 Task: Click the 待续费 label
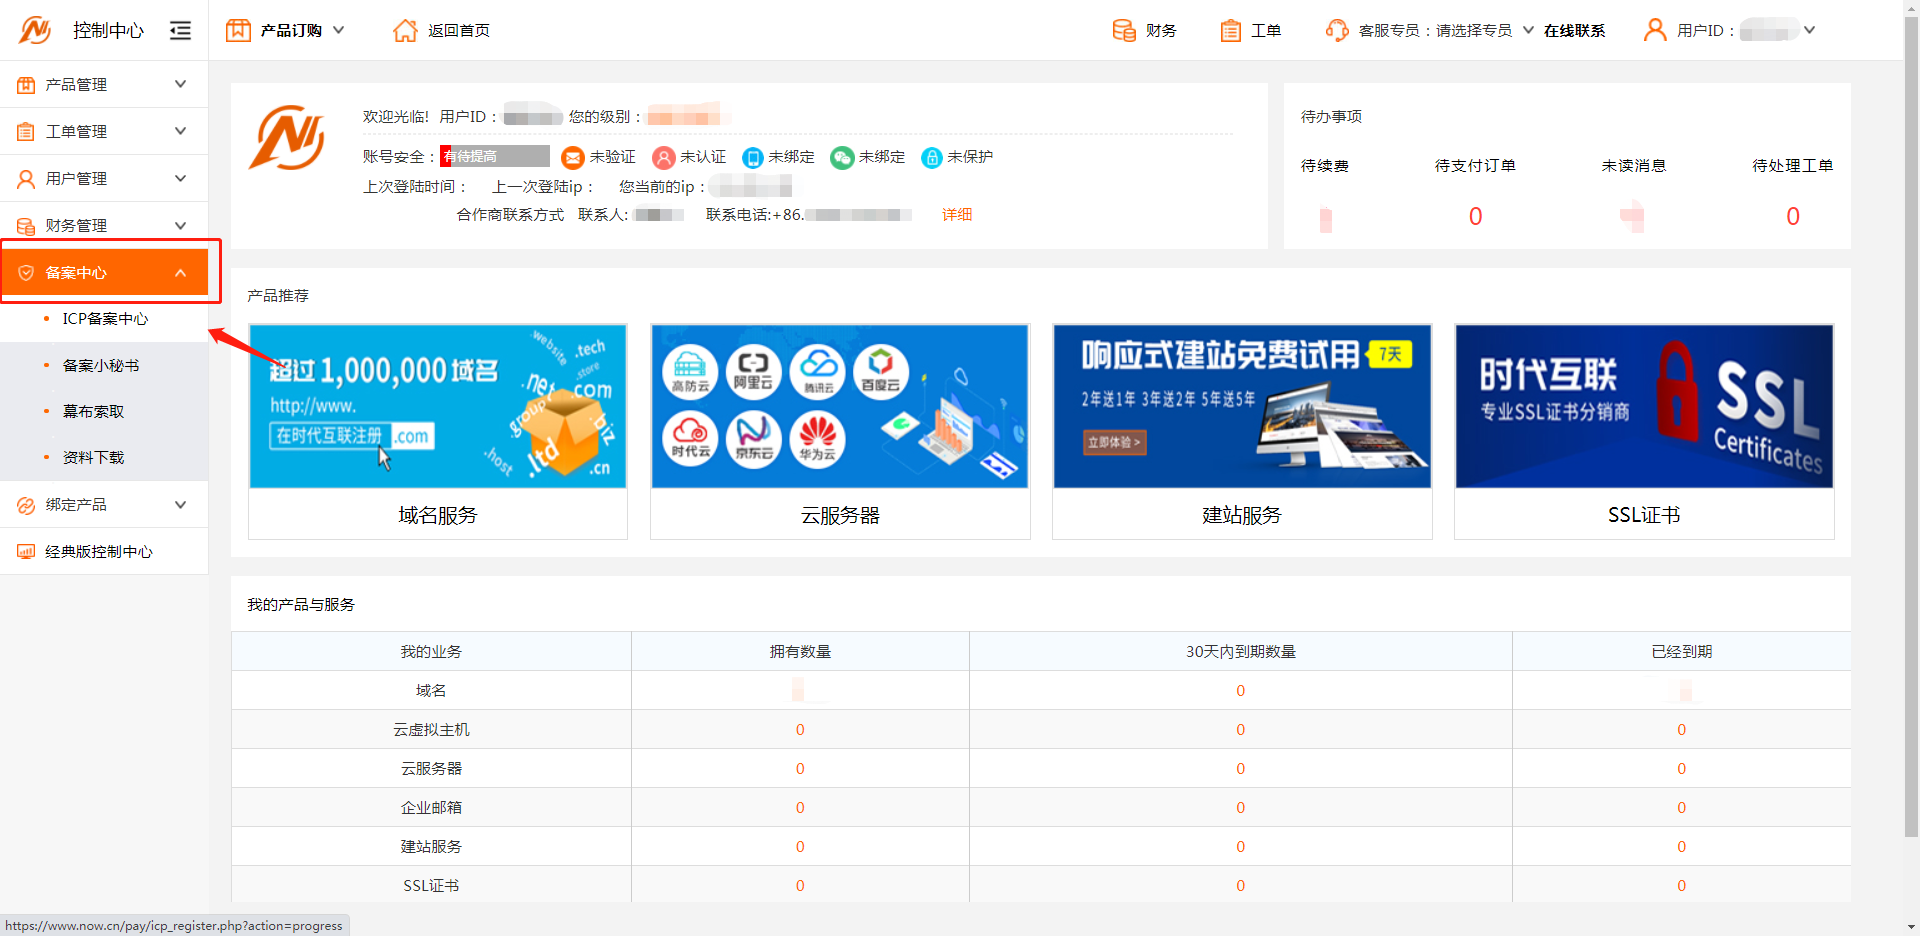click(1325, 166)
